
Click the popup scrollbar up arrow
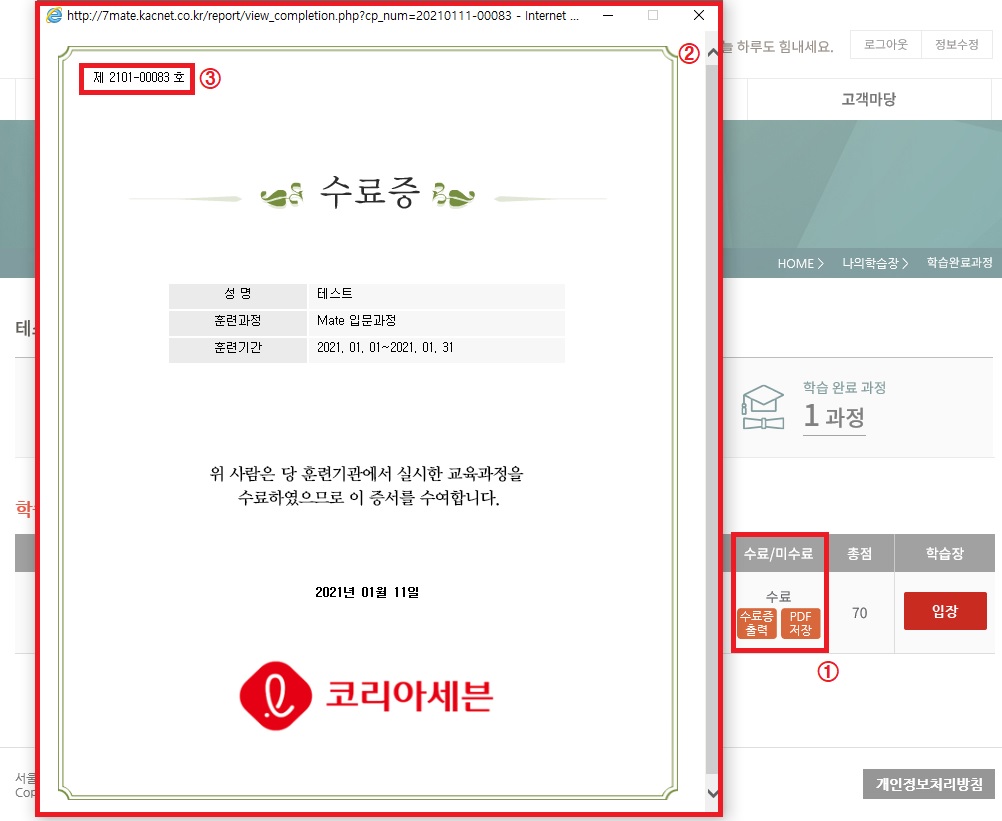pos(713,52)
